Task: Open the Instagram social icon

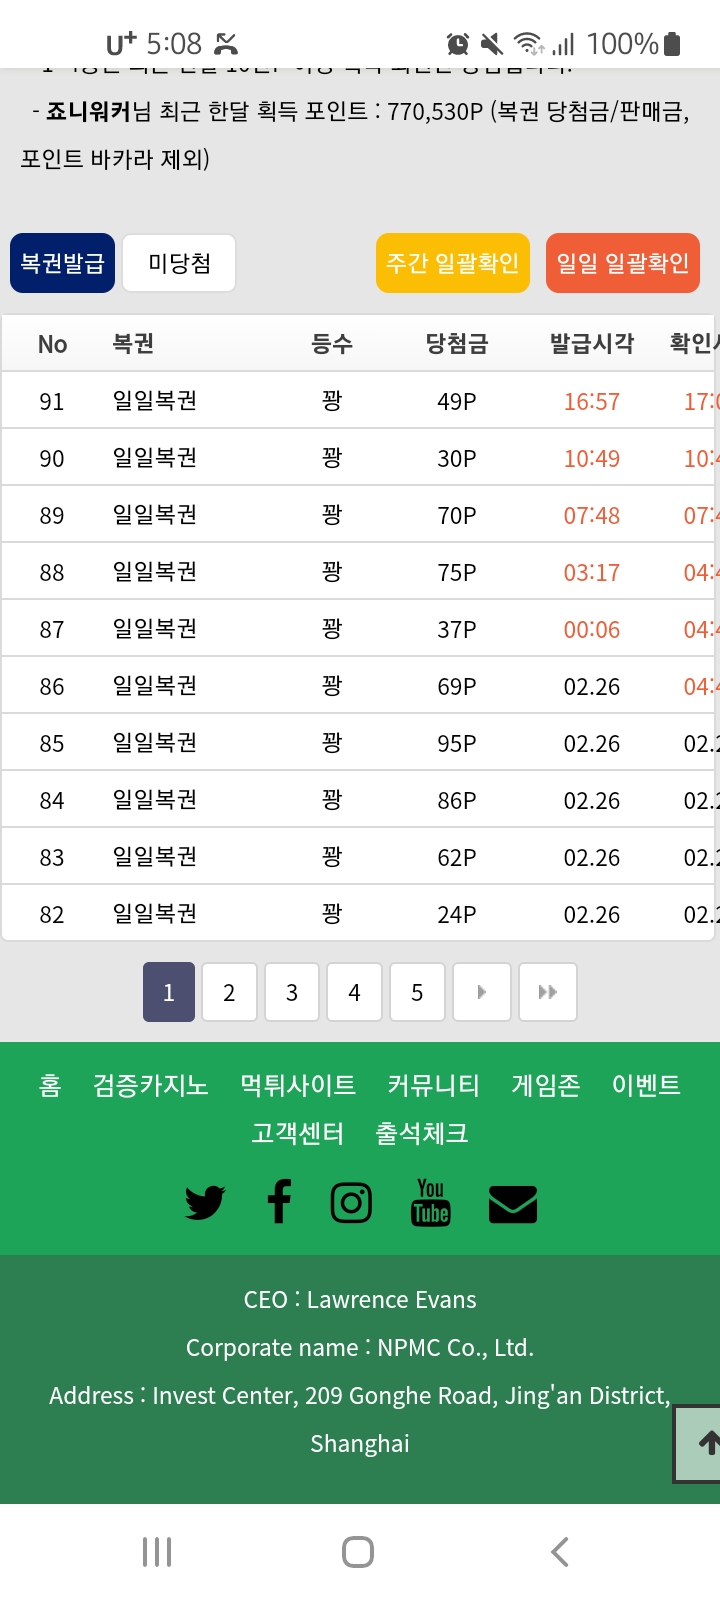Action: click(351, 1202)
